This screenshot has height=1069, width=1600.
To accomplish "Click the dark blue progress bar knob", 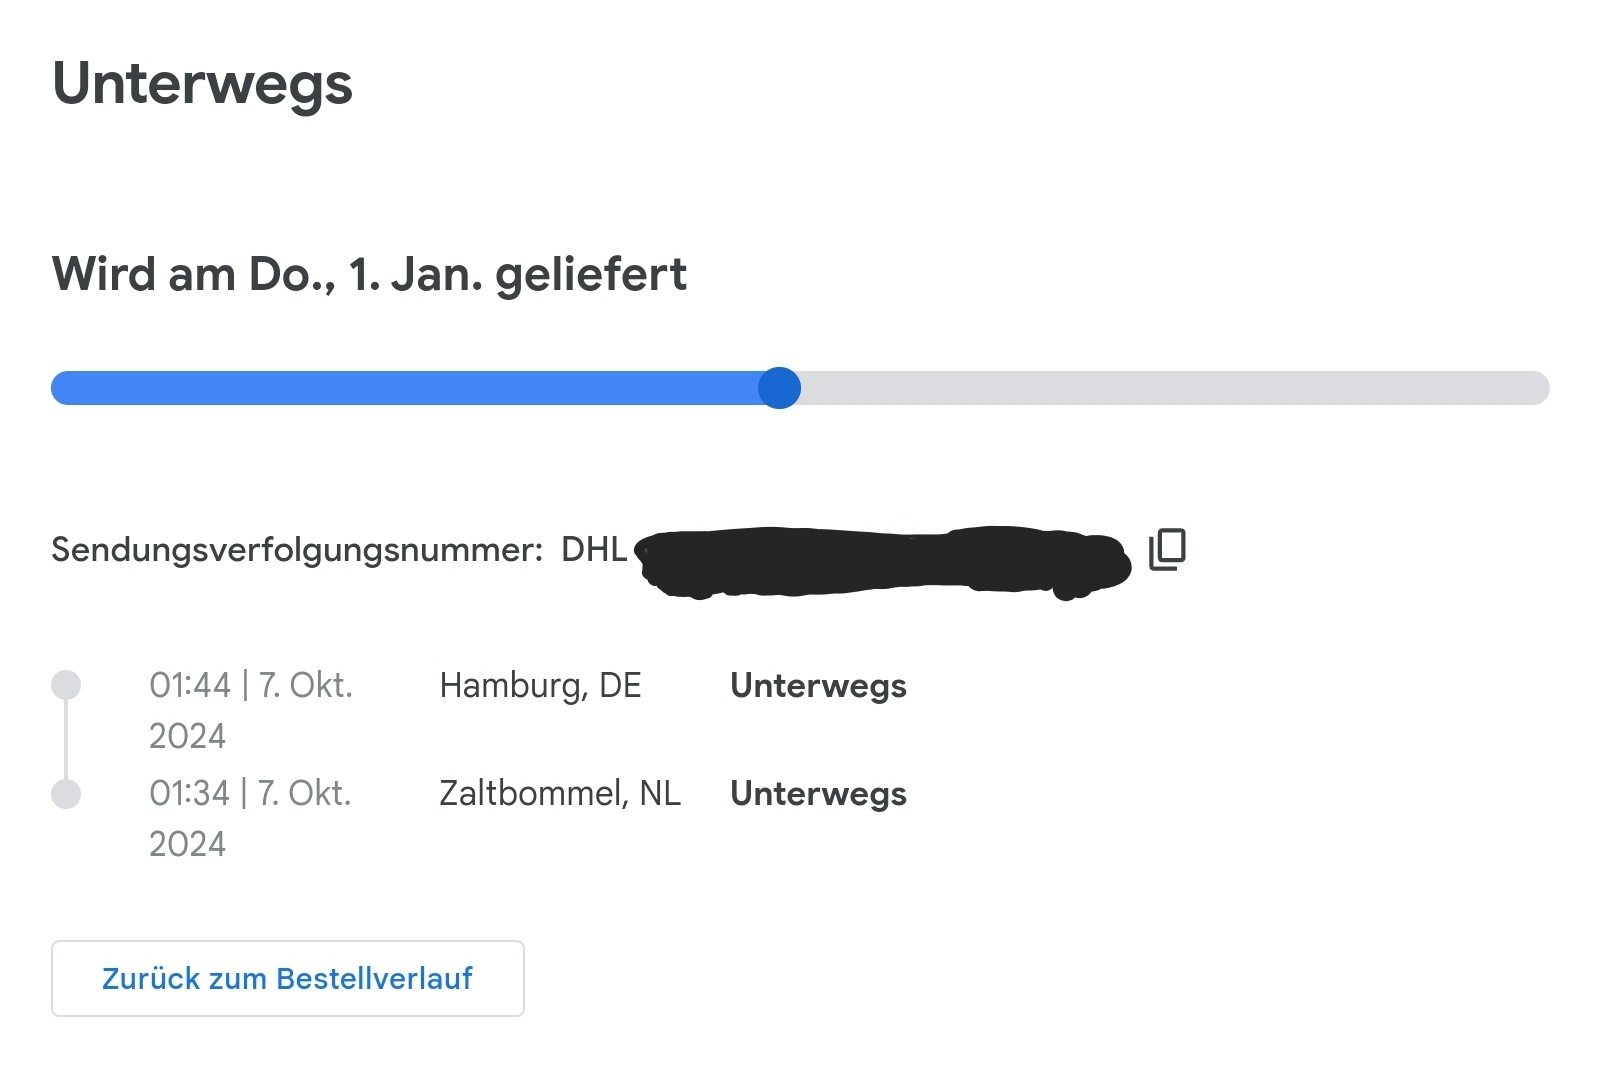I will coord(779,388).
